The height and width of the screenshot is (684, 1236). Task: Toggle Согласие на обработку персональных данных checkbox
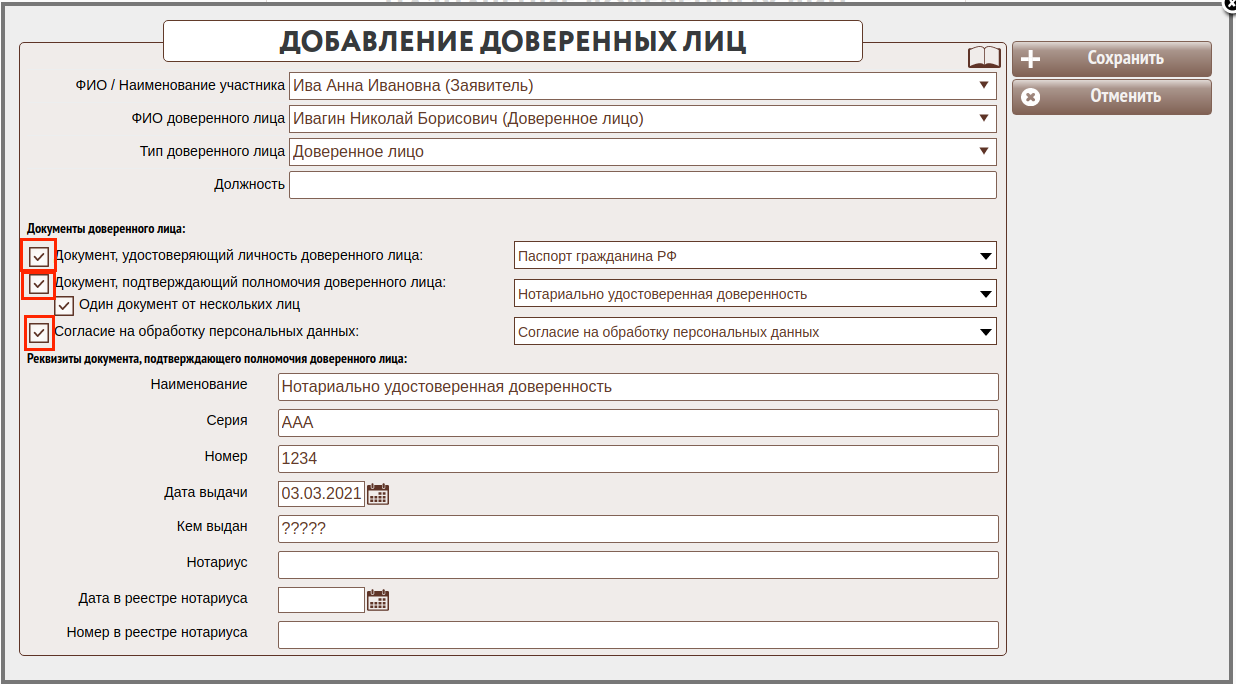tap(39, 332)
